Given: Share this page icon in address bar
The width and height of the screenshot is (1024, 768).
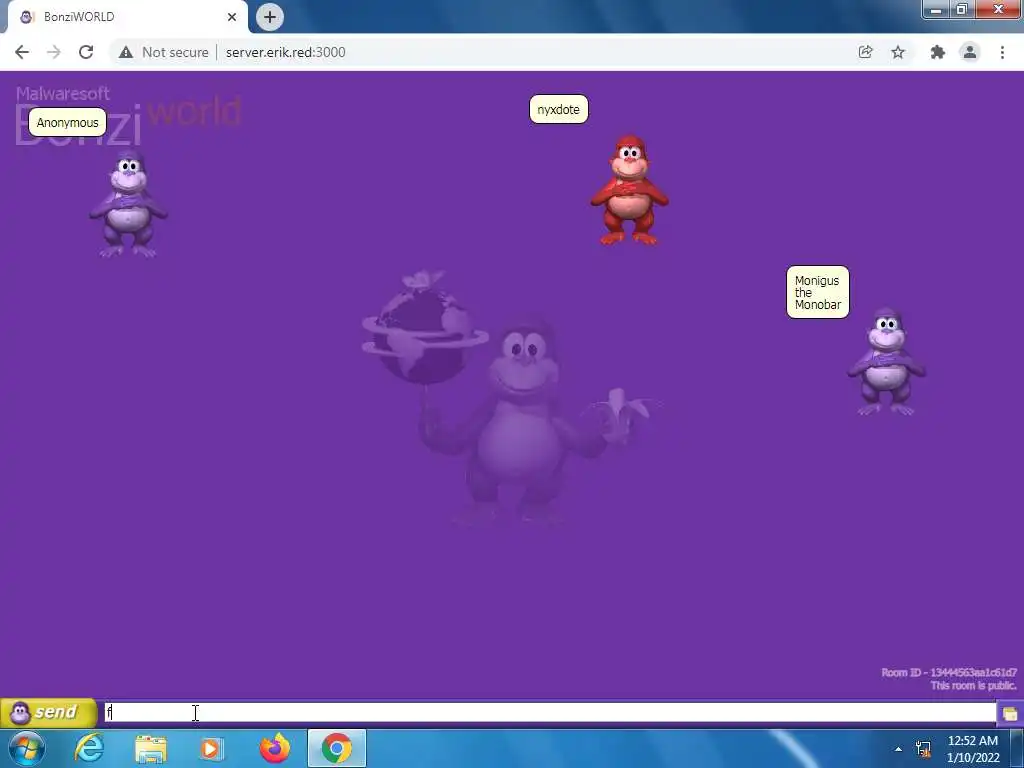Looking at the screenshot, I should click(866, 52).
